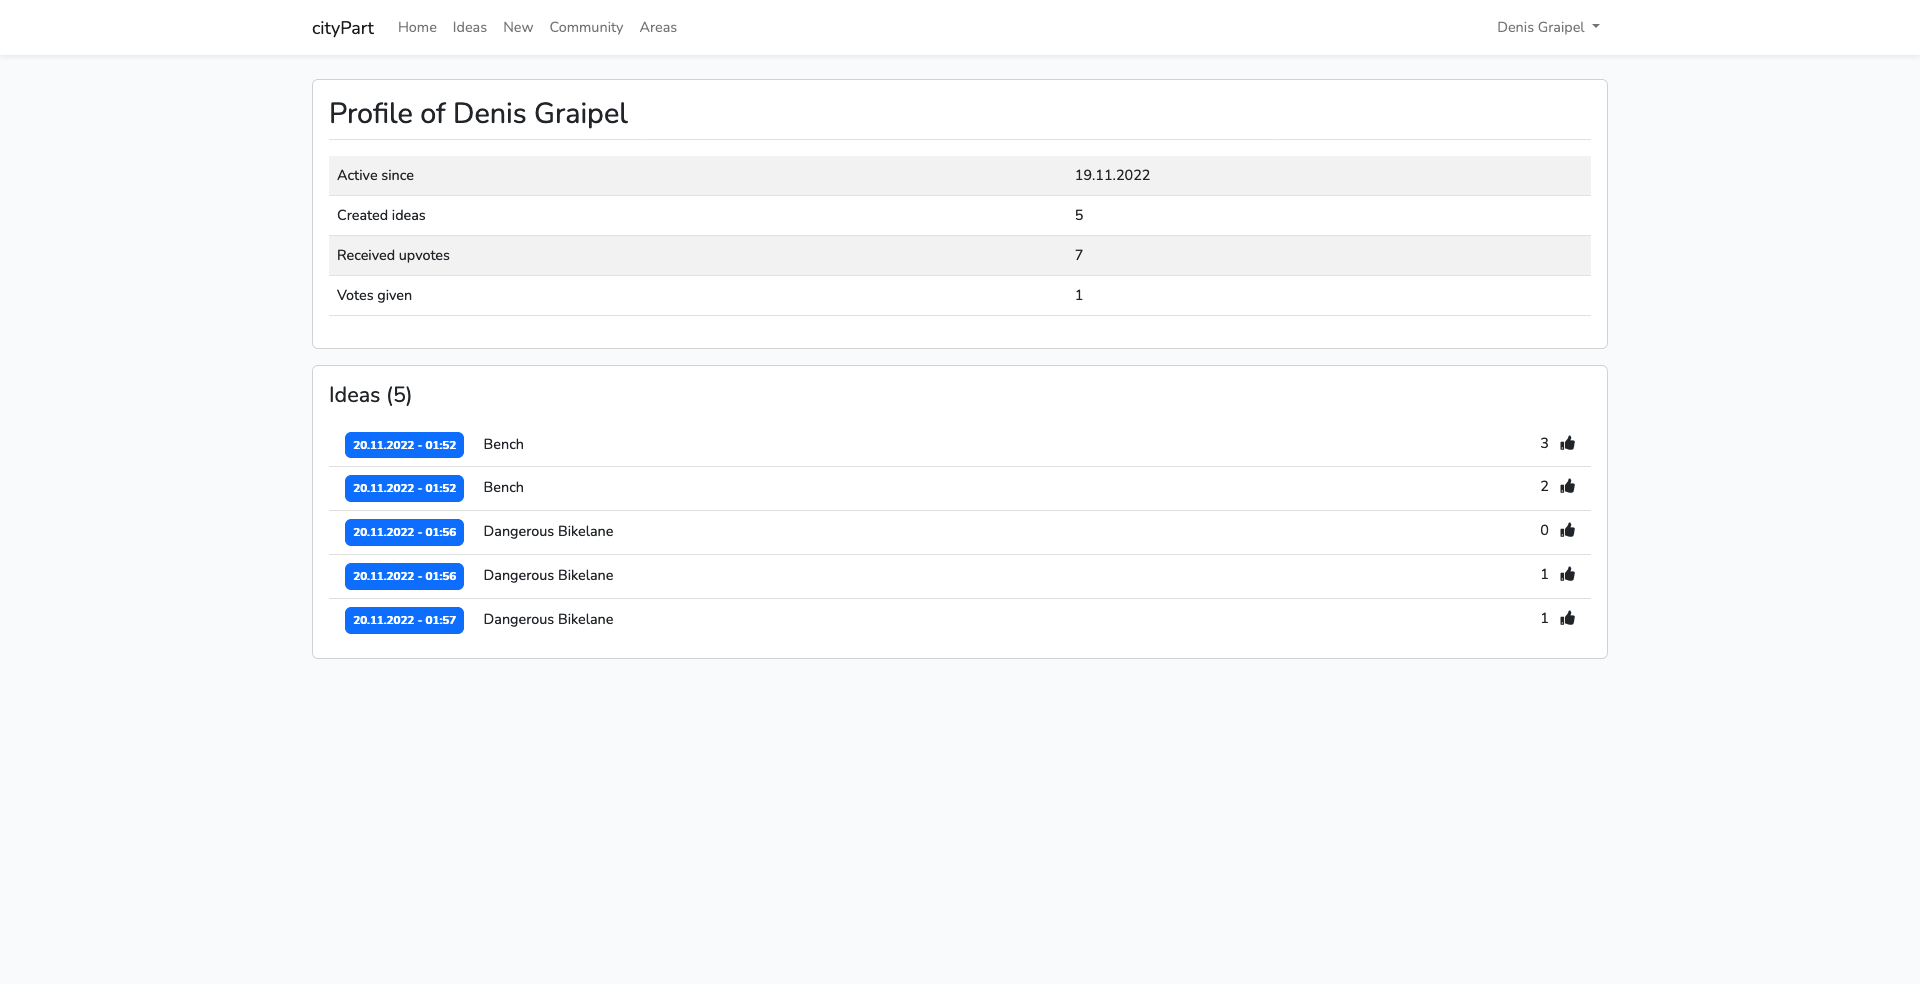Go to the Home page
Screen dimensions: 1920x984
coord(417,27)
